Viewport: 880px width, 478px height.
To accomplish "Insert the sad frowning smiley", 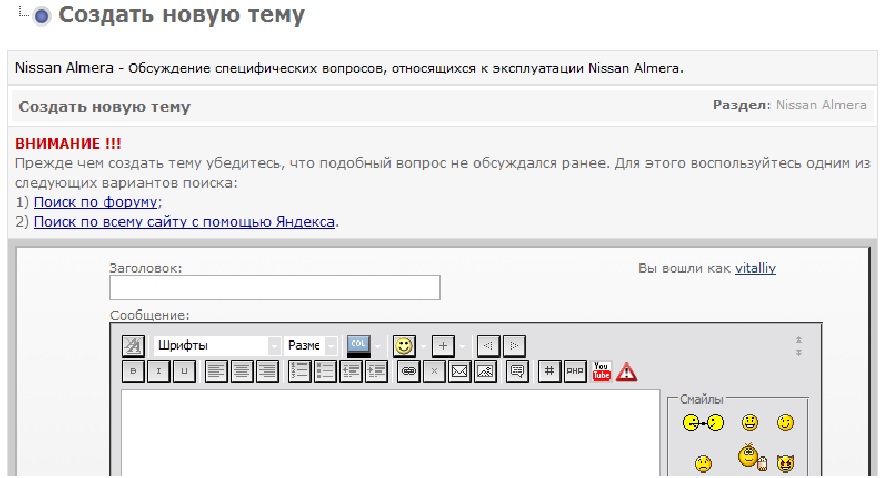I will click(x=703, y=463).
